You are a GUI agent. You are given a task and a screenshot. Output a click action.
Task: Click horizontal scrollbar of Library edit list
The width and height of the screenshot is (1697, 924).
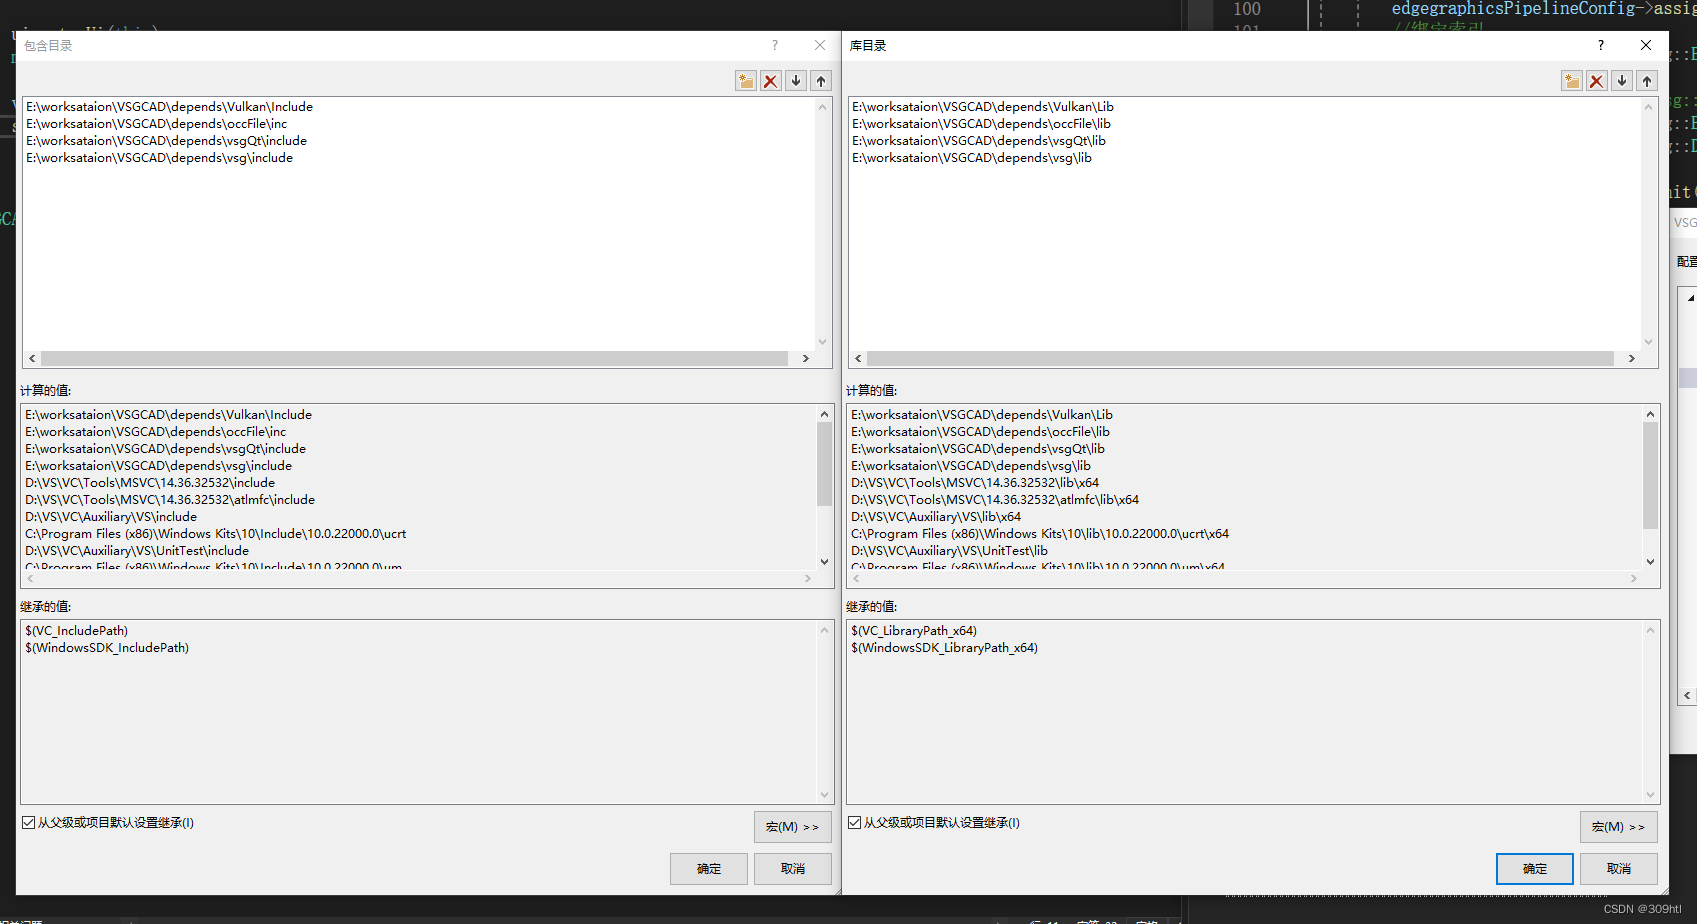(x=1241, y=358)
